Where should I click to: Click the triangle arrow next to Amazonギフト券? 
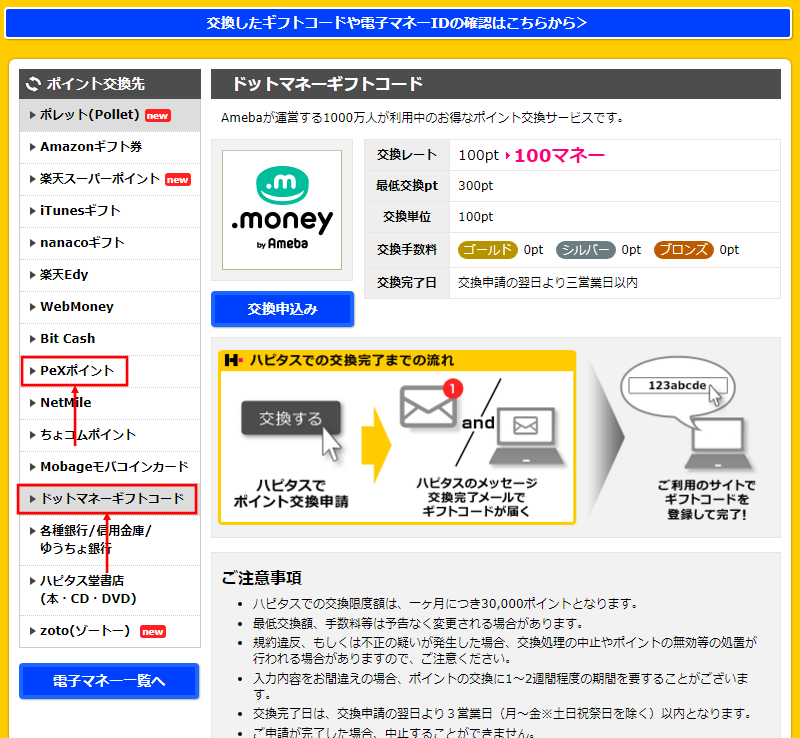coord(33,147)
